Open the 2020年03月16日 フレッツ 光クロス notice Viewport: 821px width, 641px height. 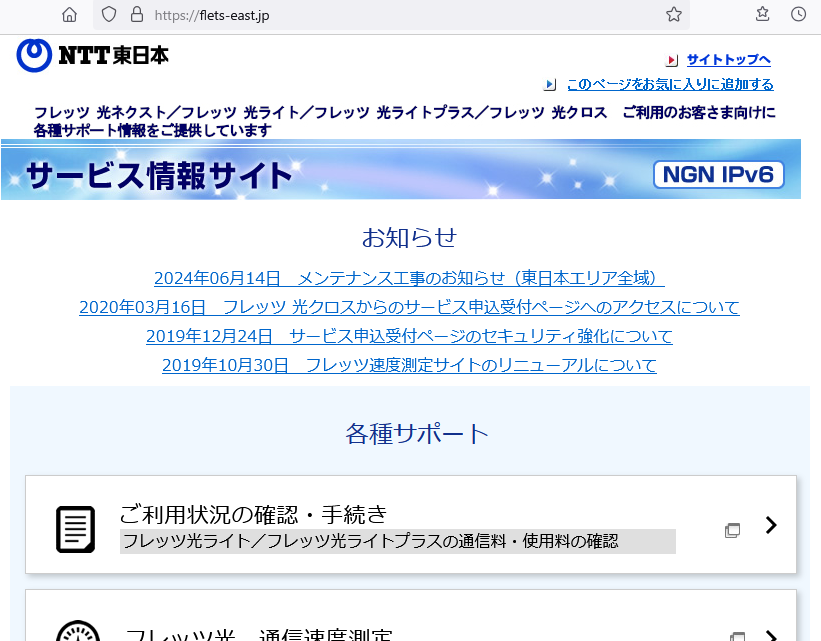coord(409,307)
